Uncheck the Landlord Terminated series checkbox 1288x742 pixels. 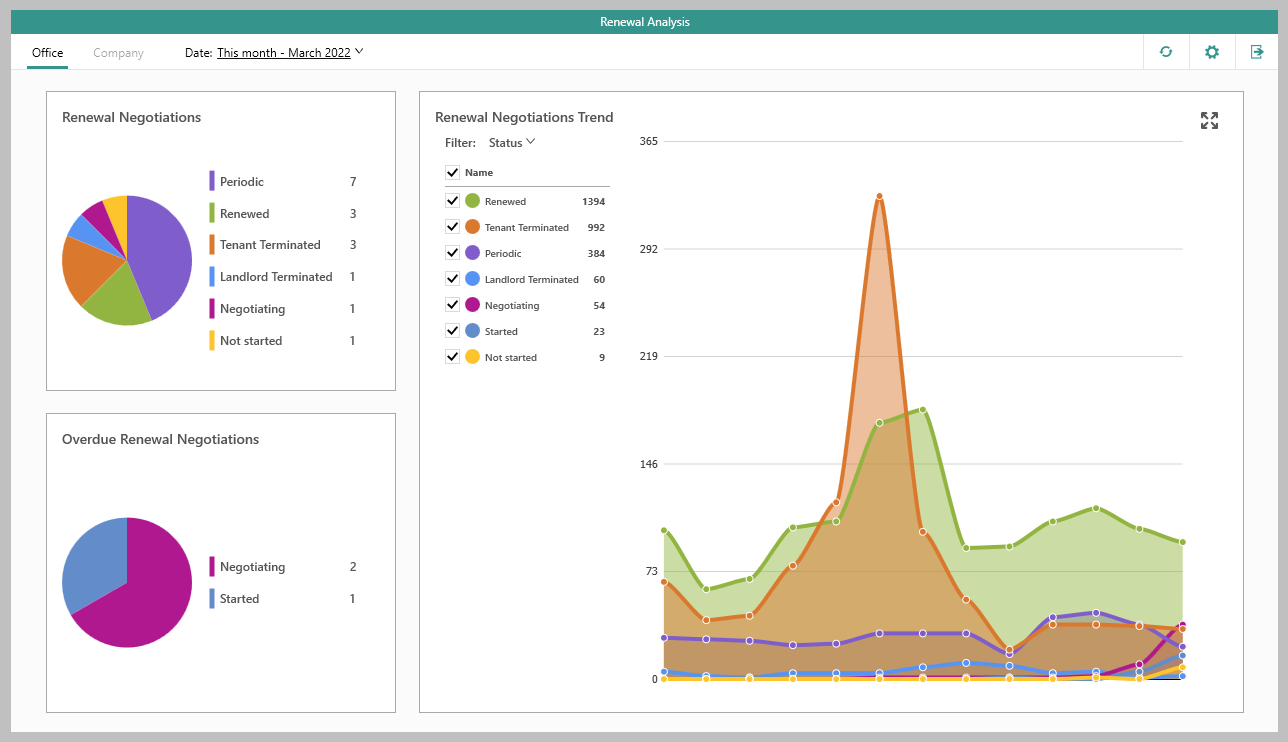click(x=452, y=279)
